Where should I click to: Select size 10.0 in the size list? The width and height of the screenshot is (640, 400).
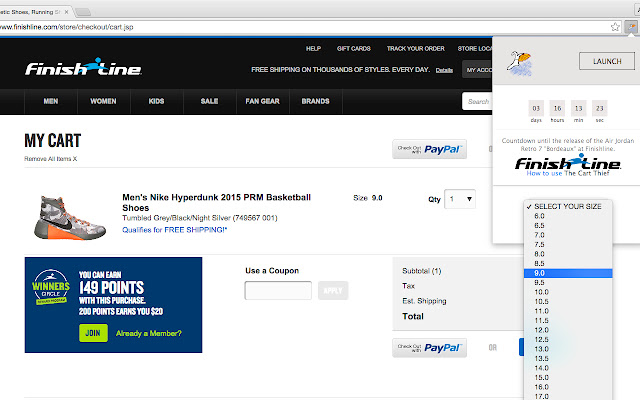coord(568,292)
